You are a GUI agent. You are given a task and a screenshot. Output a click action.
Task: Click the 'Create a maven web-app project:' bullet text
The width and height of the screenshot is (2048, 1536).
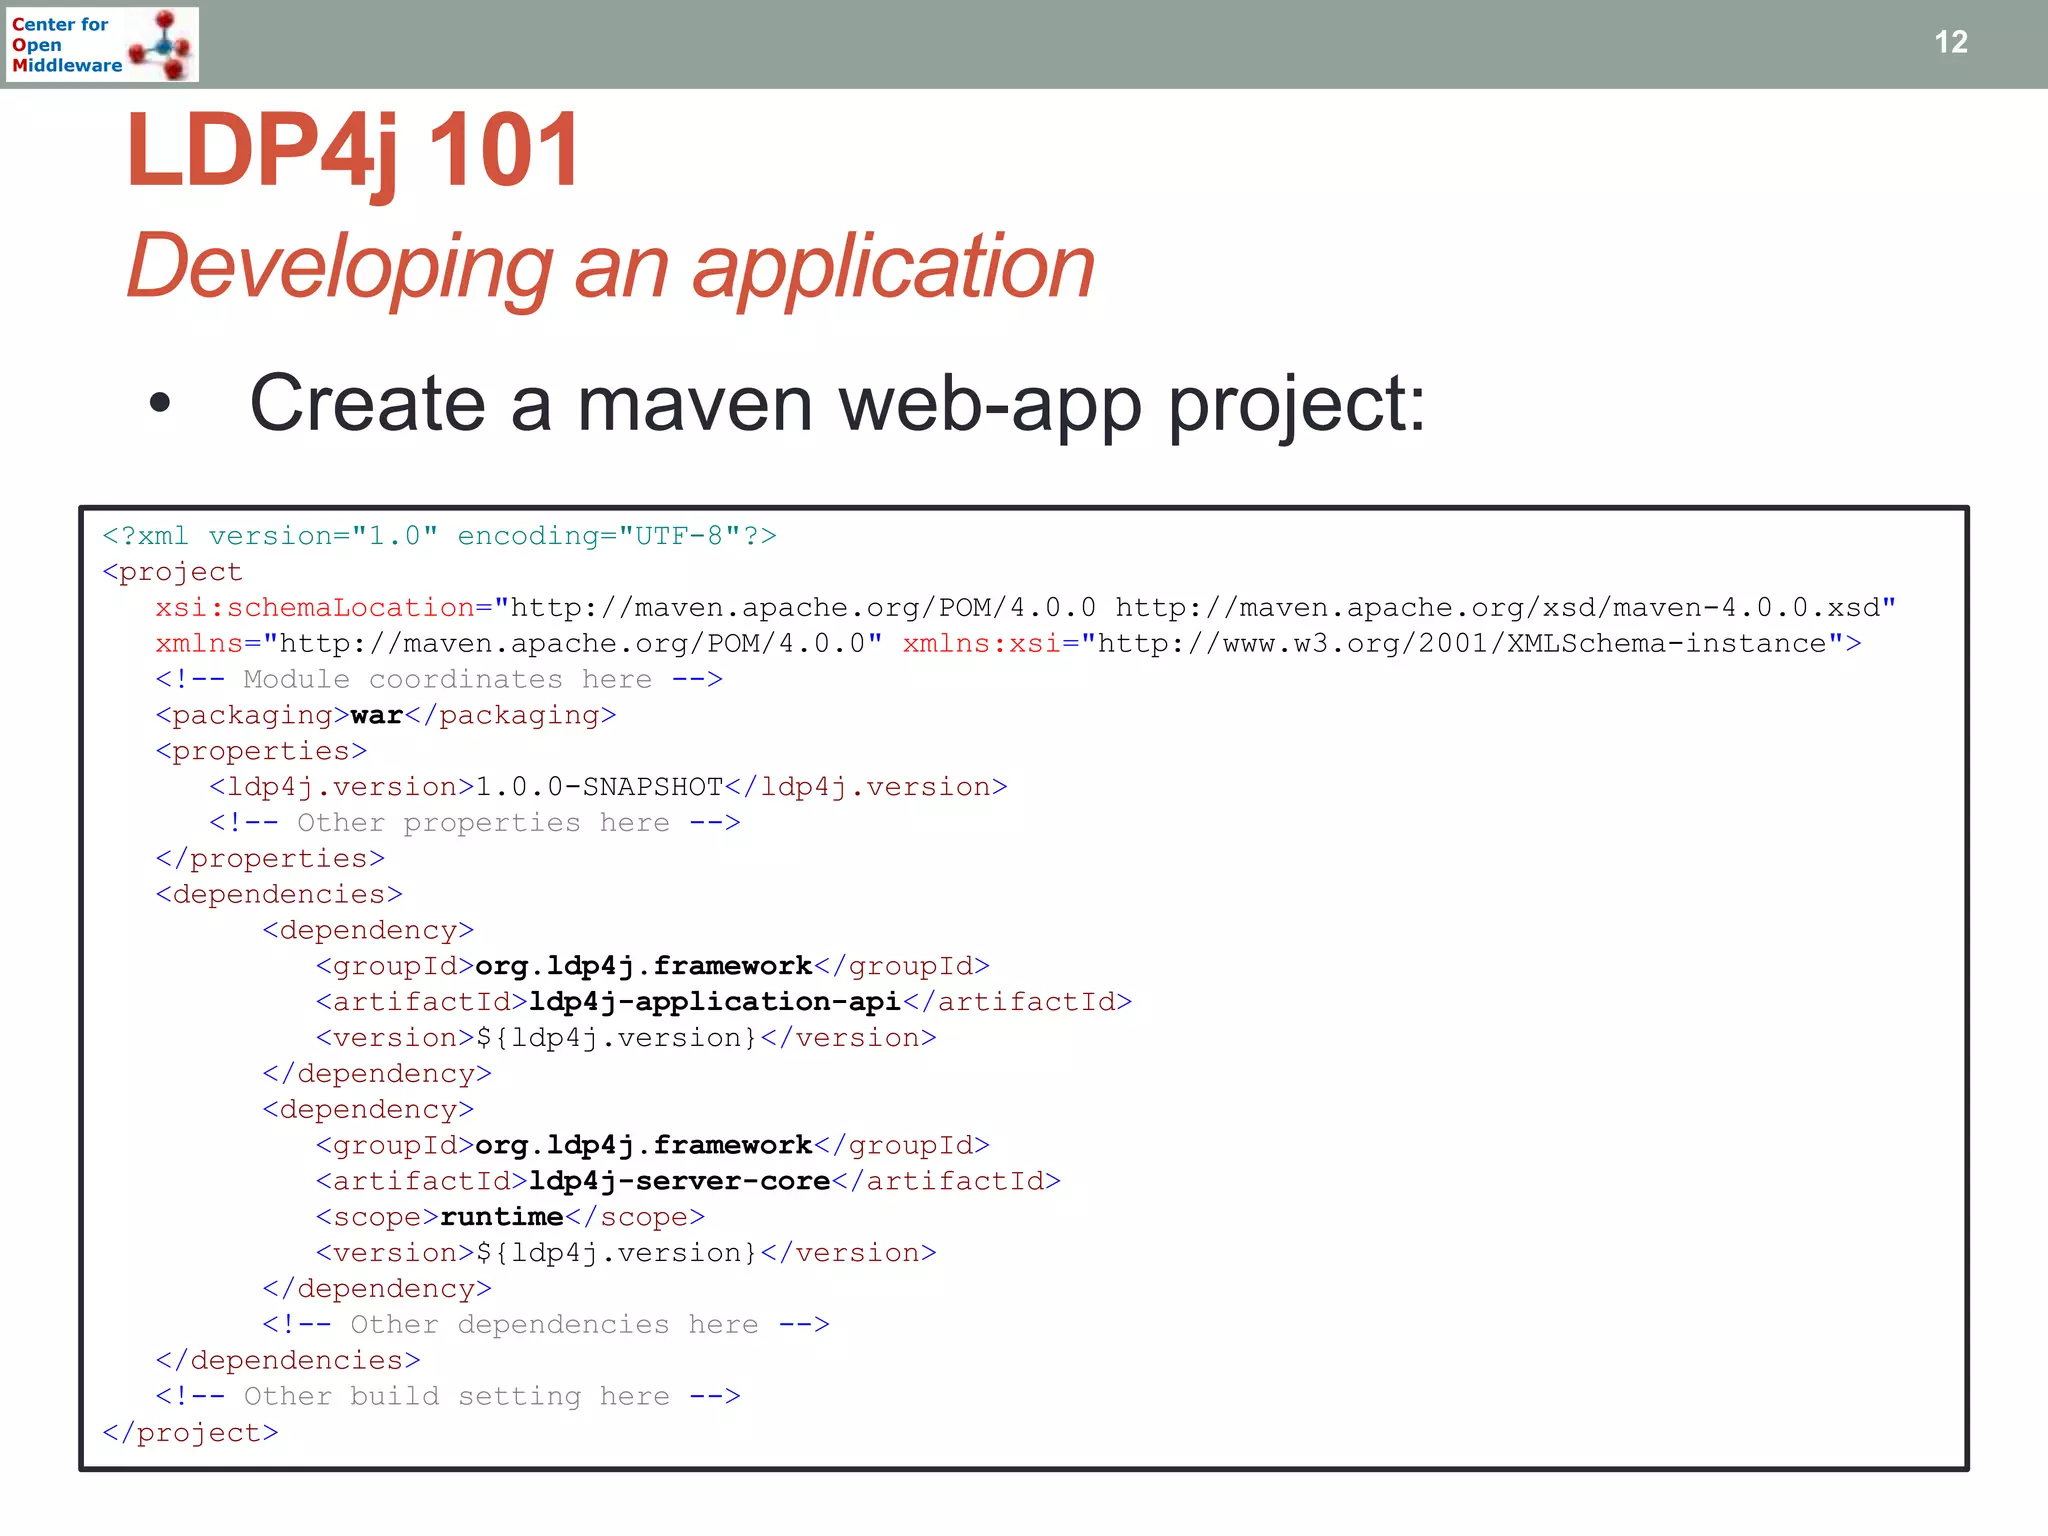point(837,404)
